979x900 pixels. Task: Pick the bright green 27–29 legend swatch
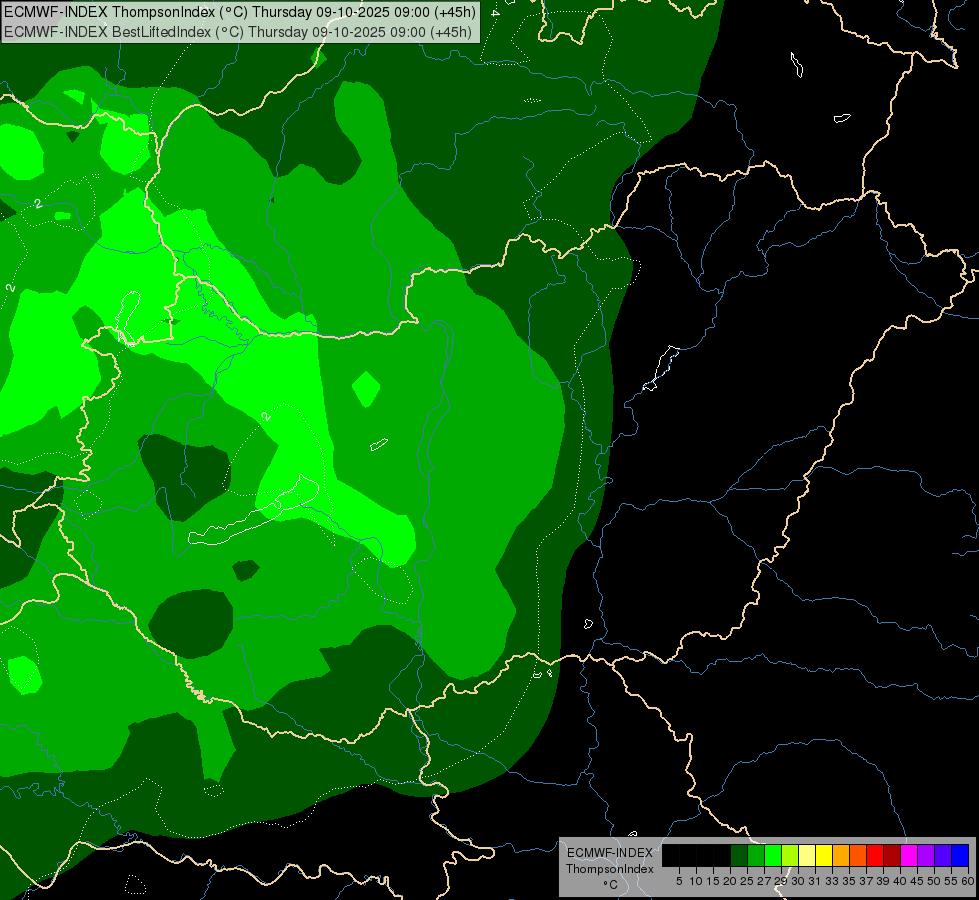click(x=773, y=855)
